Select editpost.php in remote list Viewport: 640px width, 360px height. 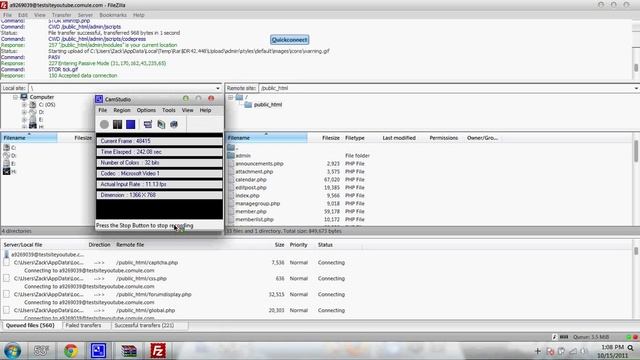(x=251, y=188)
